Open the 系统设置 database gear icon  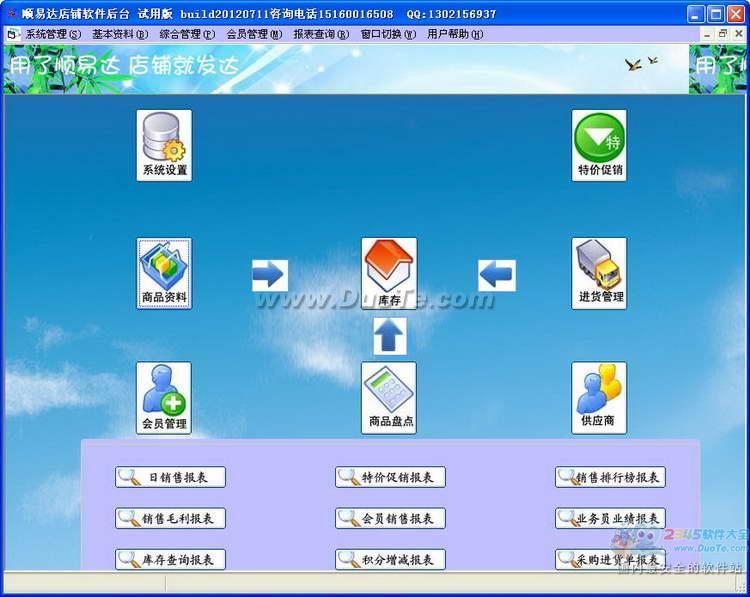point(164,144)
